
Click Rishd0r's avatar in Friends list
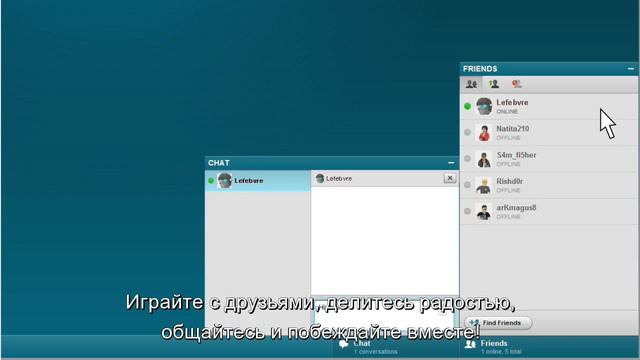tap(484, 185)
